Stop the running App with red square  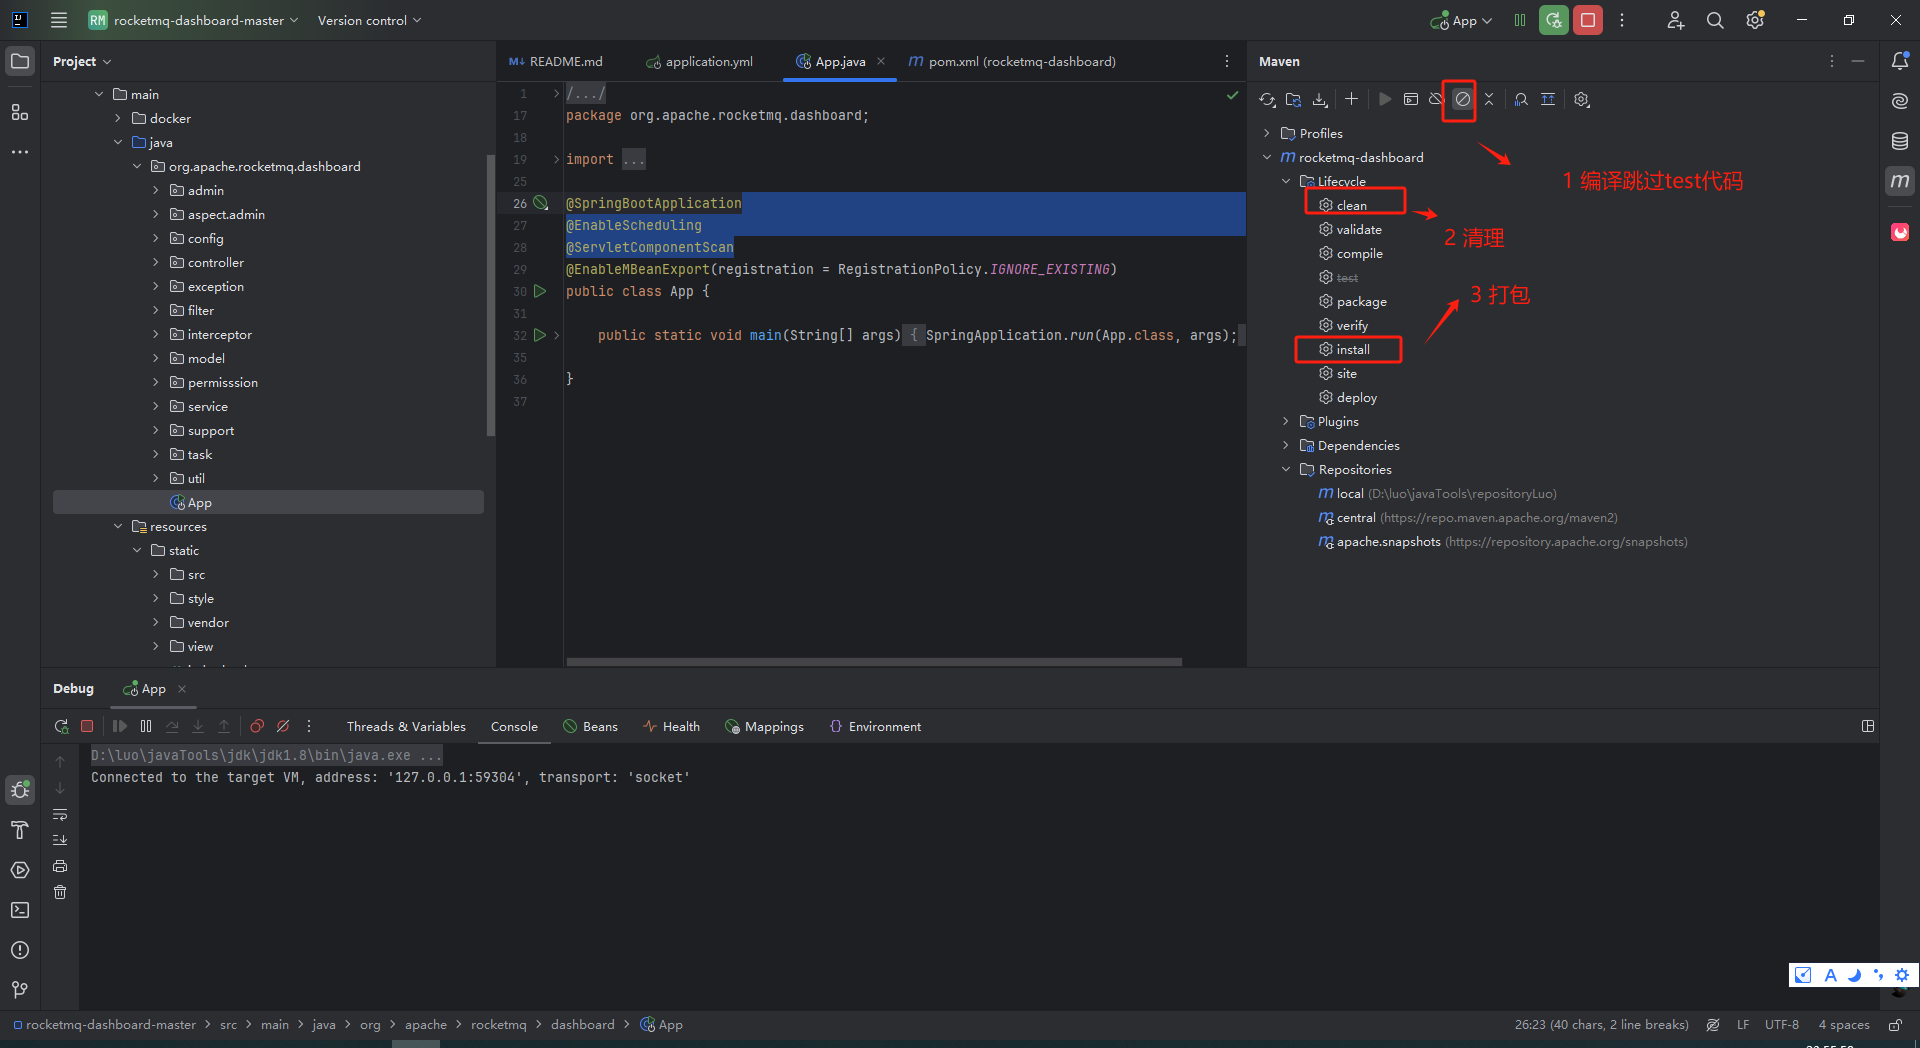1587,20
